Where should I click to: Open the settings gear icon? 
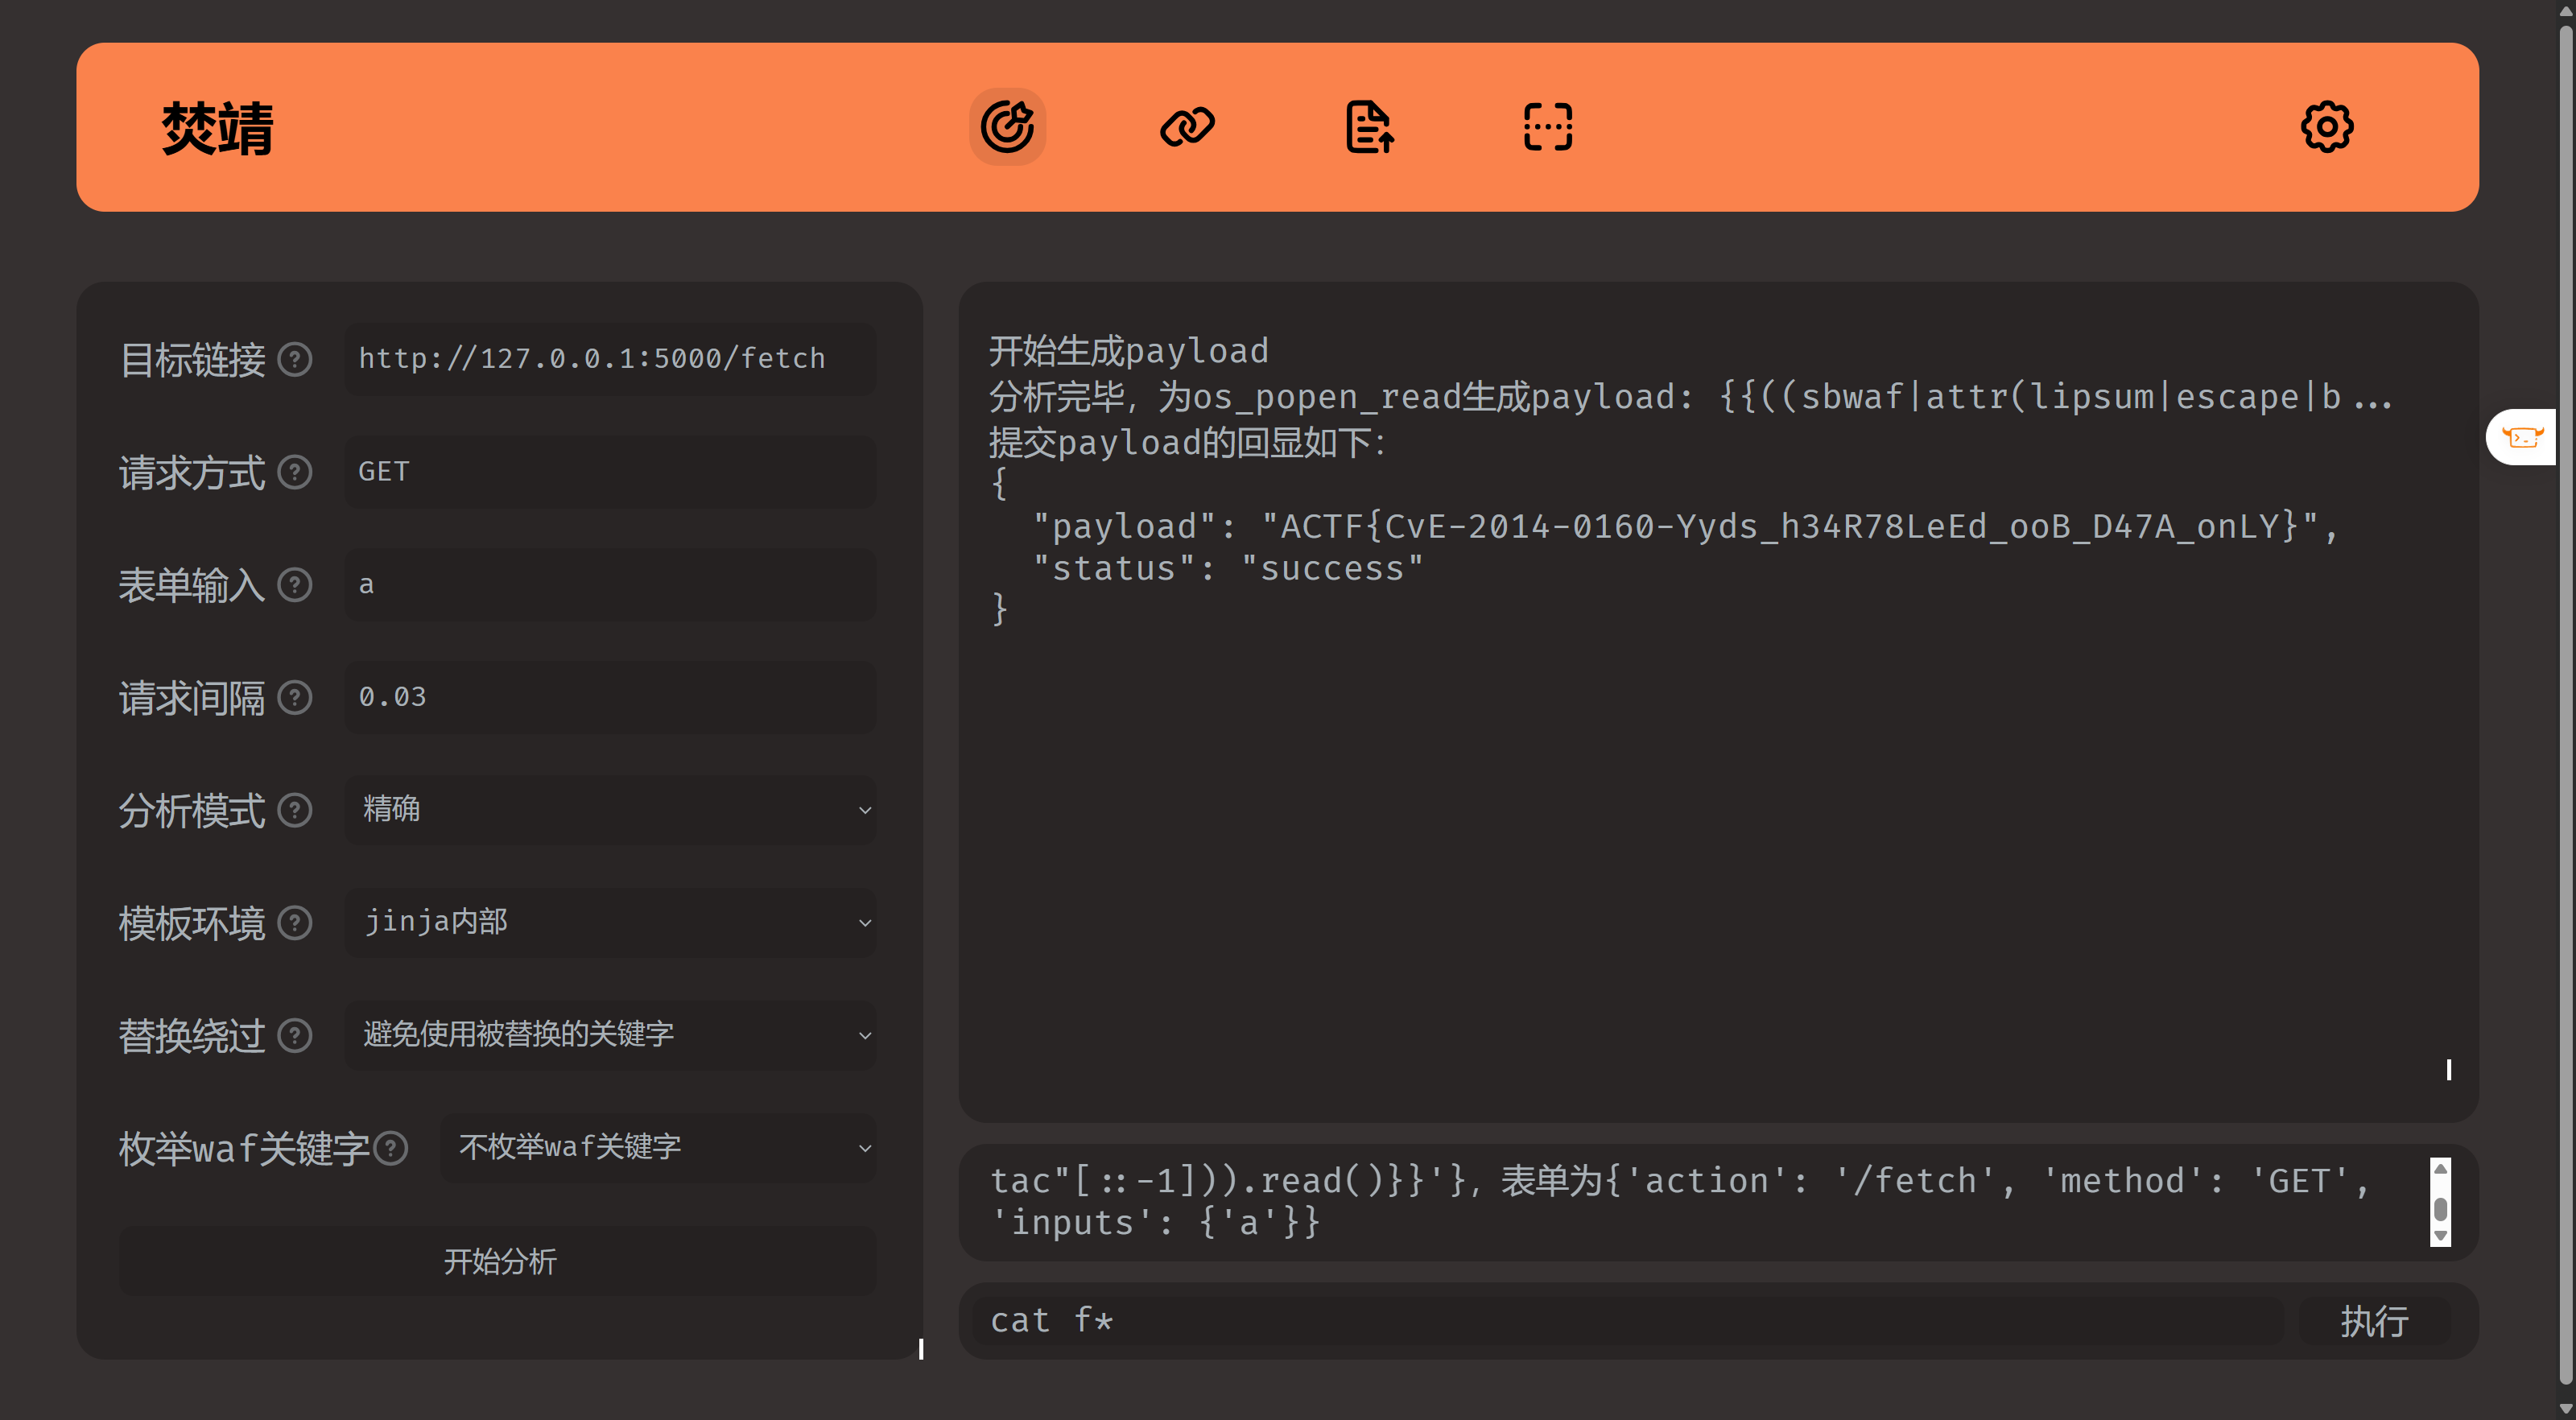[2327, 127]
